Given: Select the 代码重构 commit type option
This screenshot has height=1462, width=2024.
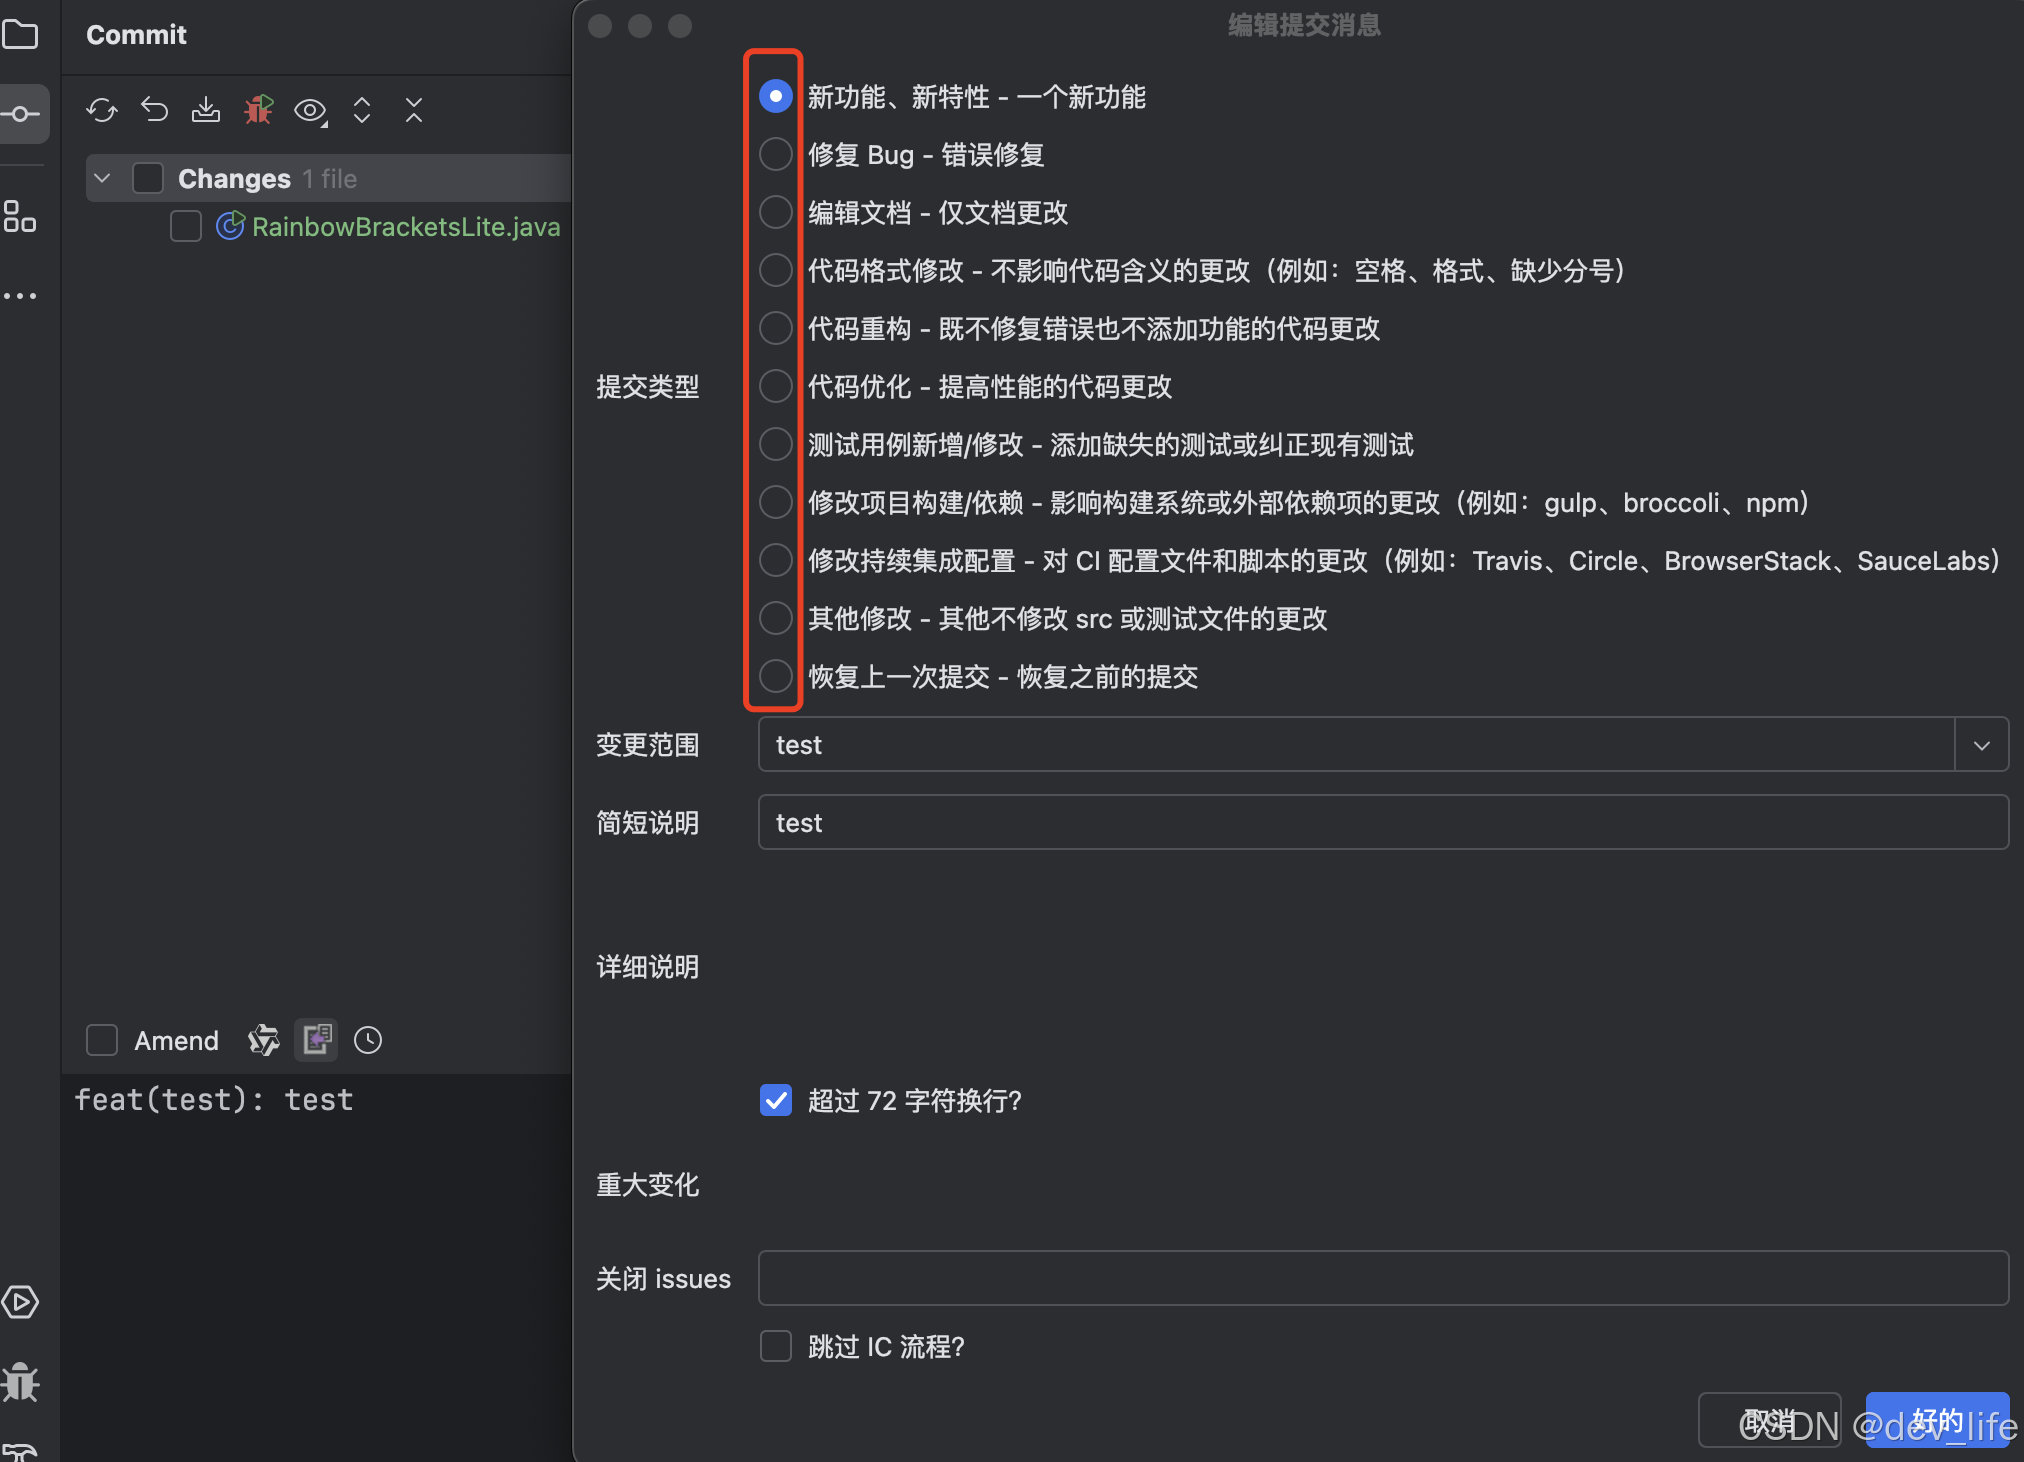Looking at the screenshot, I should coord(775,329).
